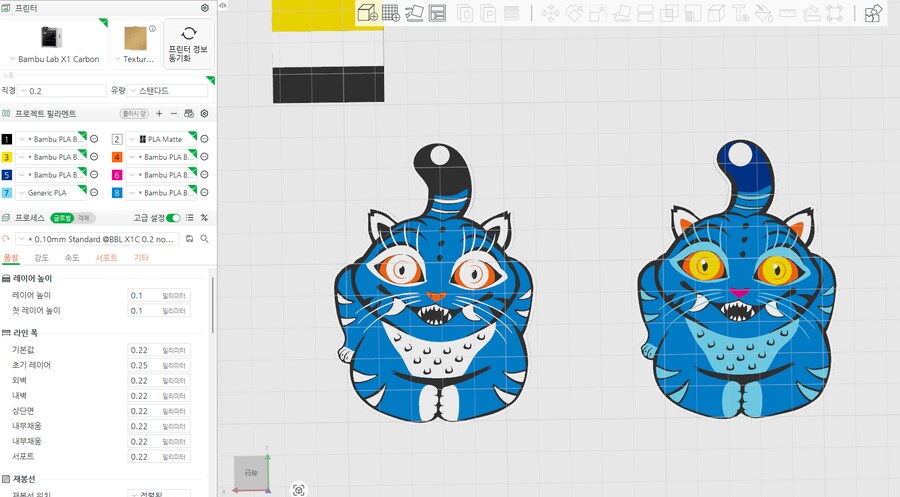Click the light blue filament 7 swatch
Image resolution: width=900 pixels, height=497 pixels.
click(x=7, y=193)
